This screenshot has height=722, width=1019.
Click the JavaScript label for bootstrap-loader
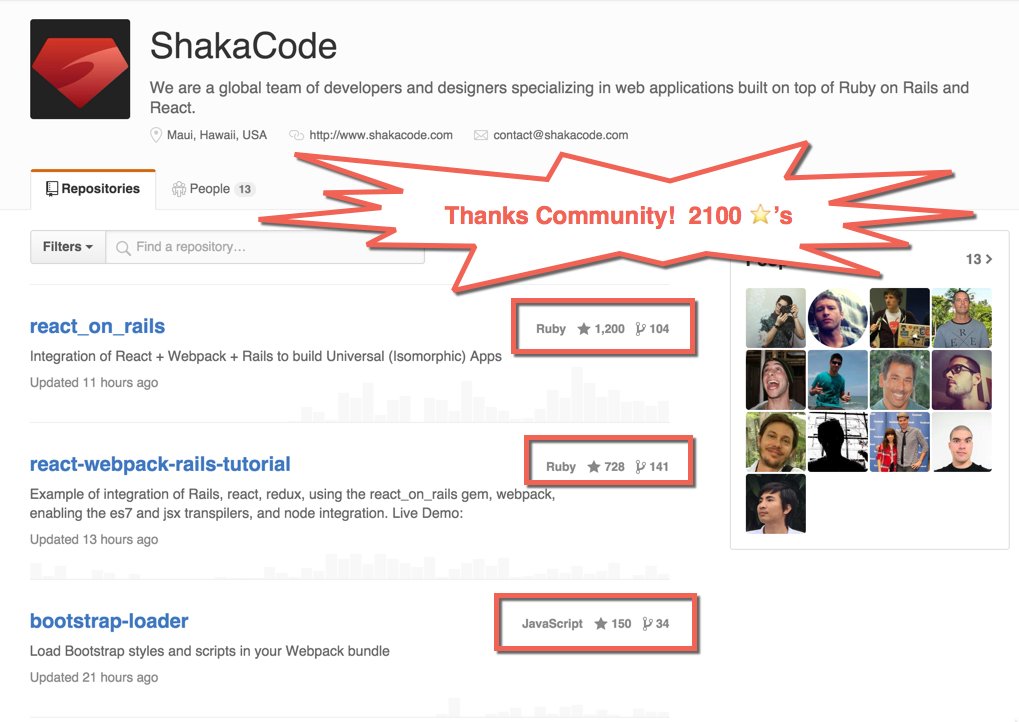(552, 624)
